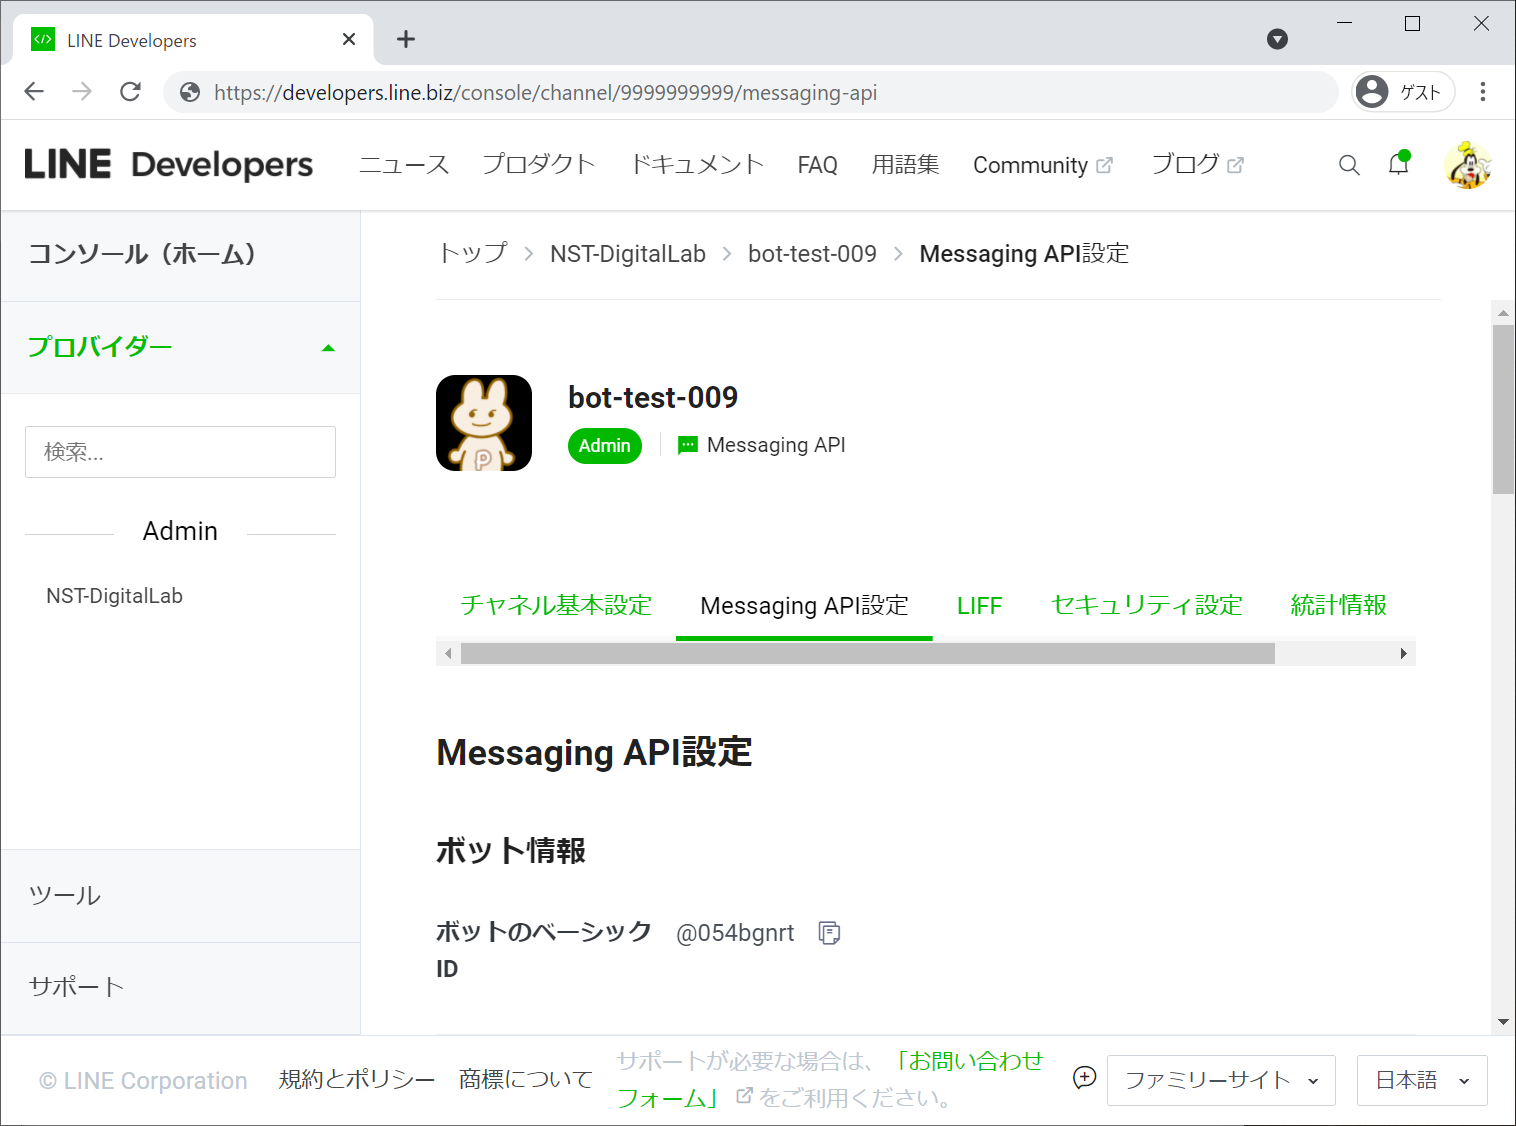Reload the page with the refresh icon
The width and height of the screenshot is (1516, 1126).
coord(130,92)
